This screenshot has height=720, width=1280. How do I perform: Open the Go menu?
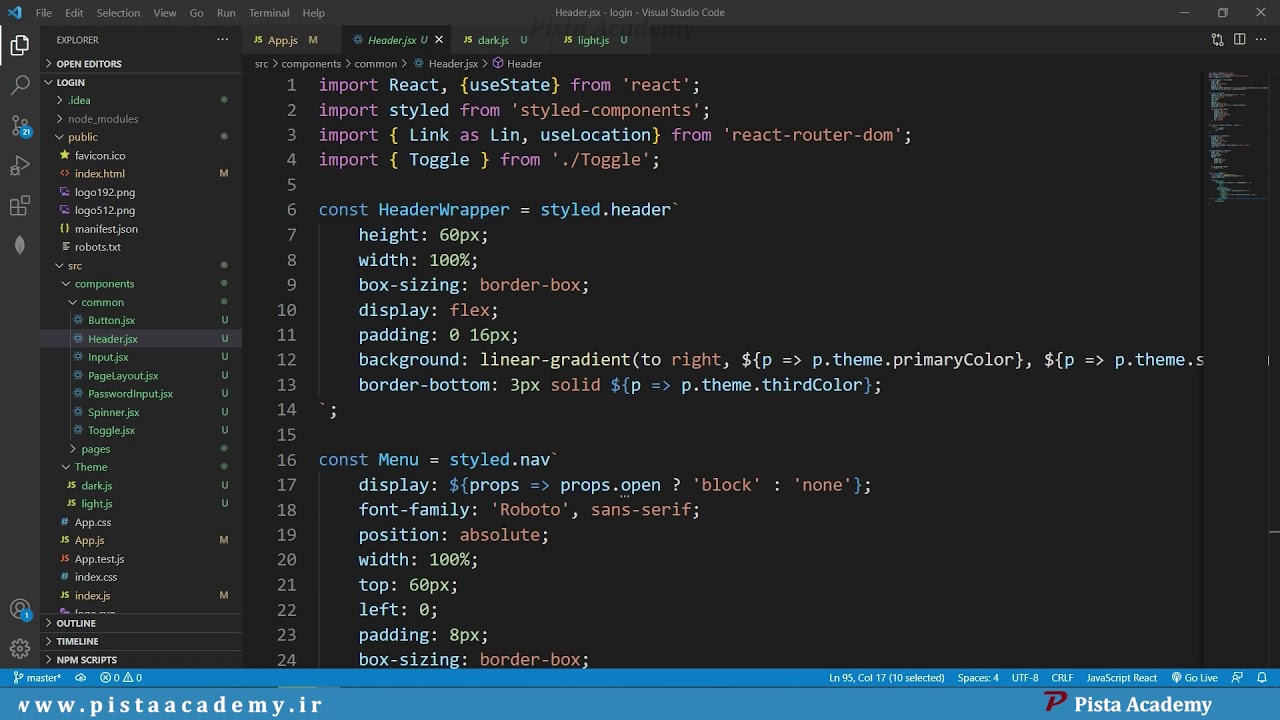pos(196,13)
